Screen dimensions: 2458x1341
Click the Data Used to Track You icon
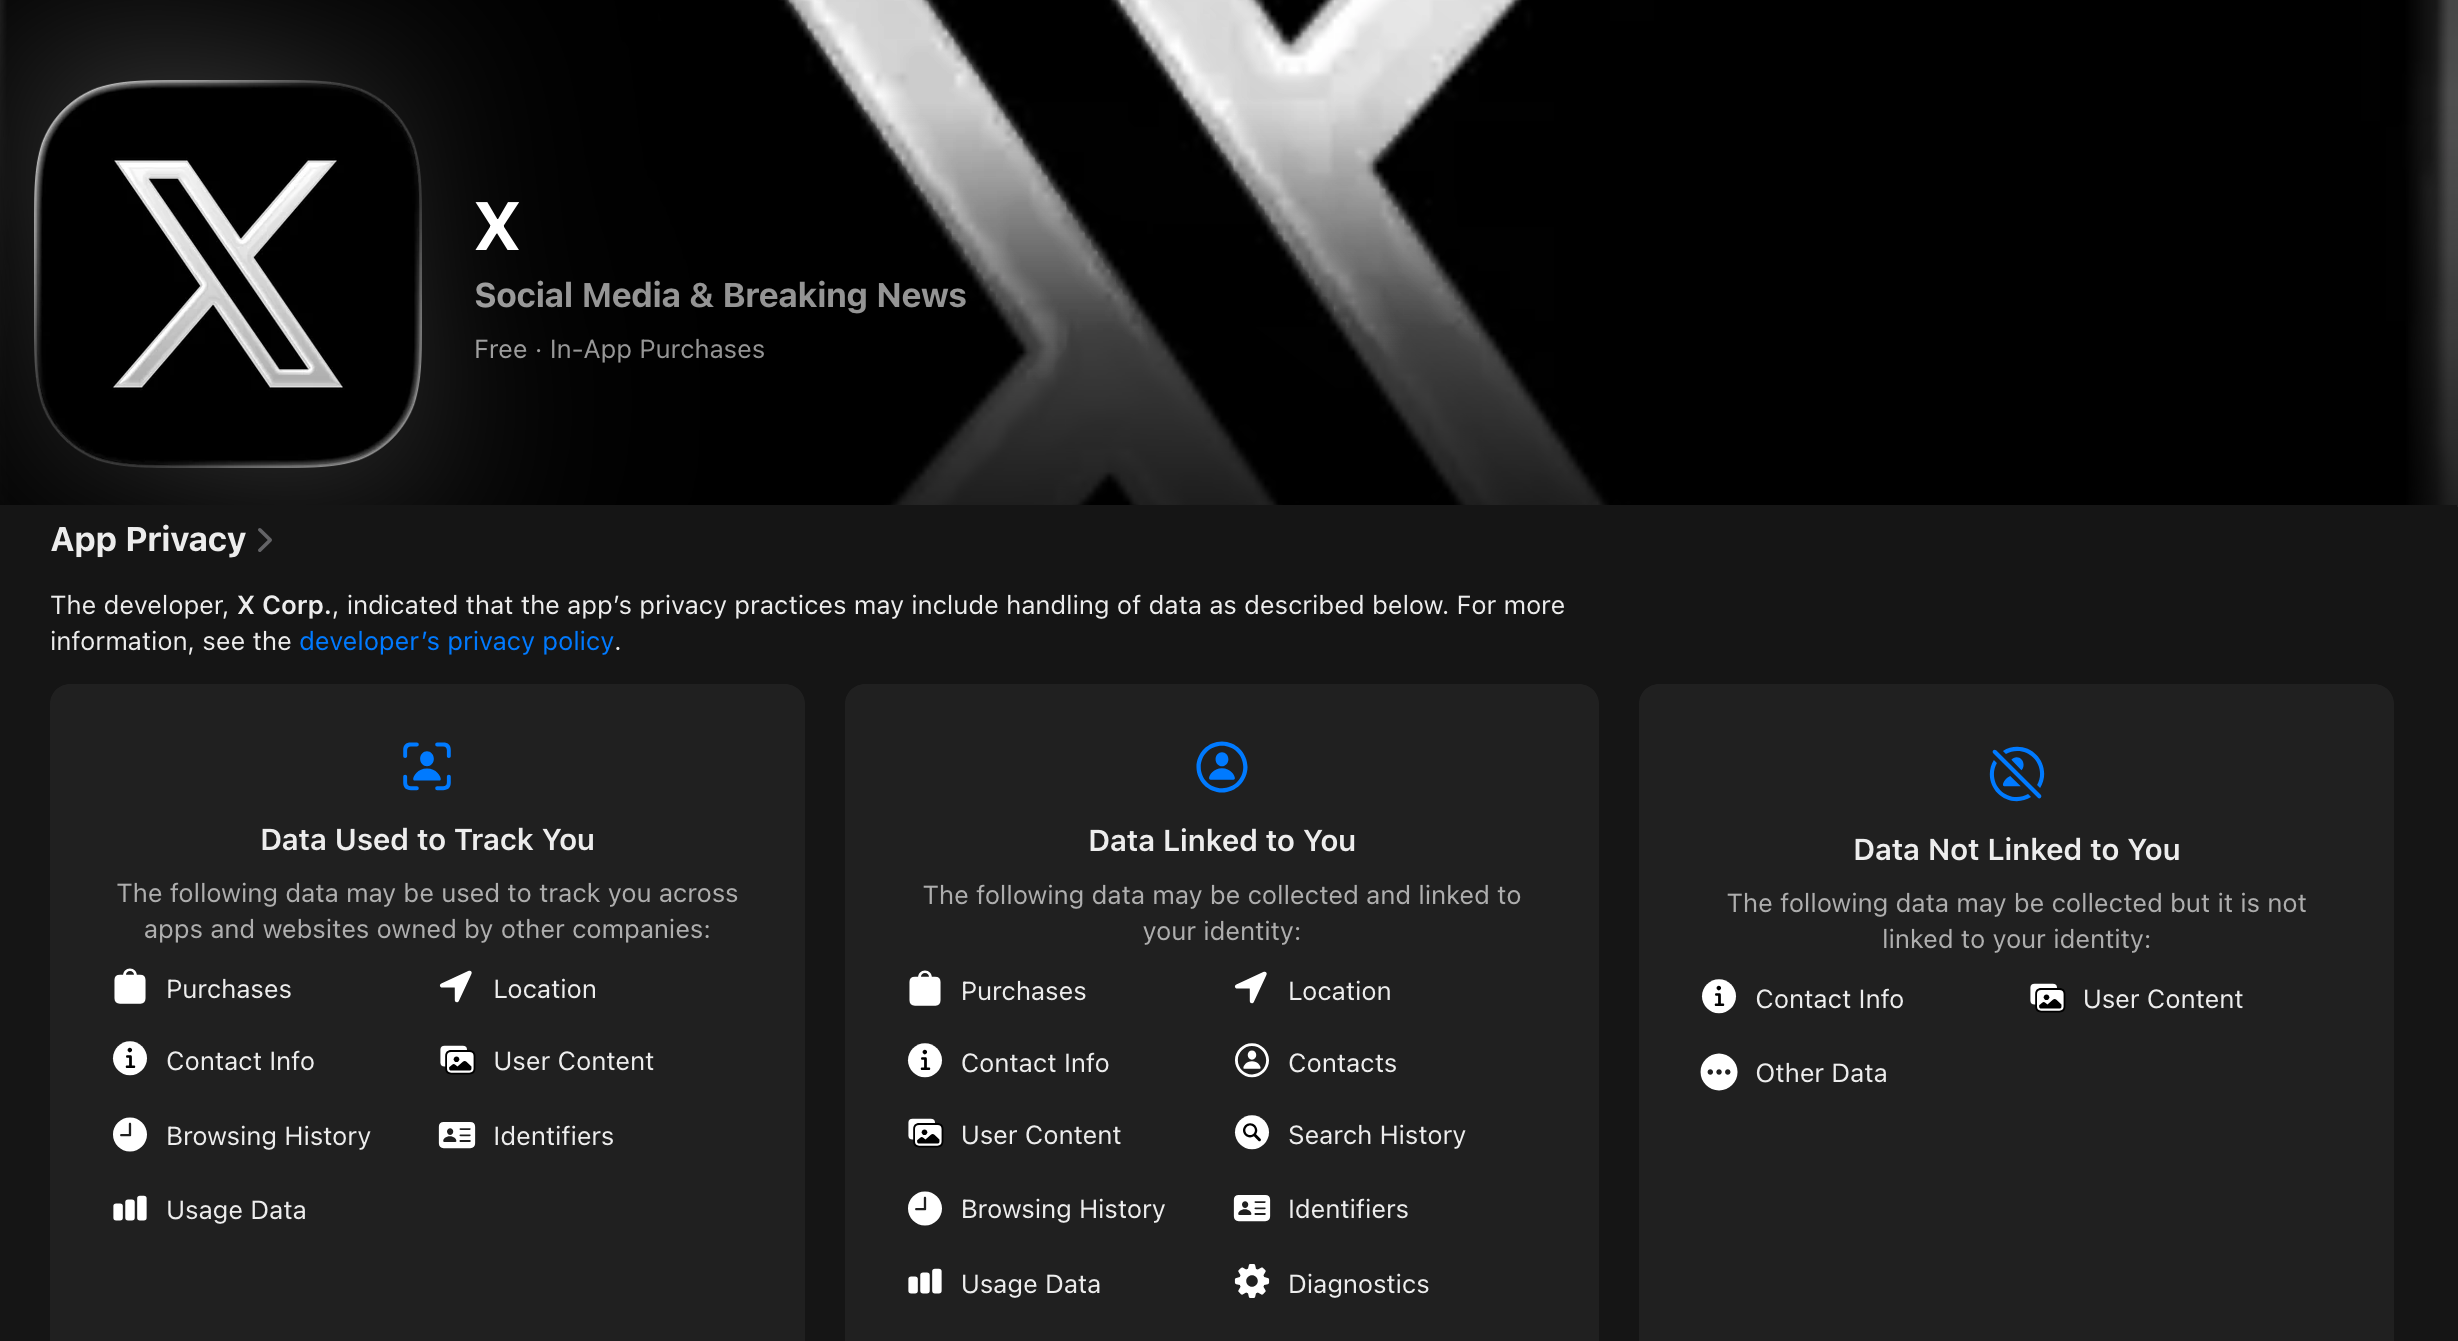[427, 766]
